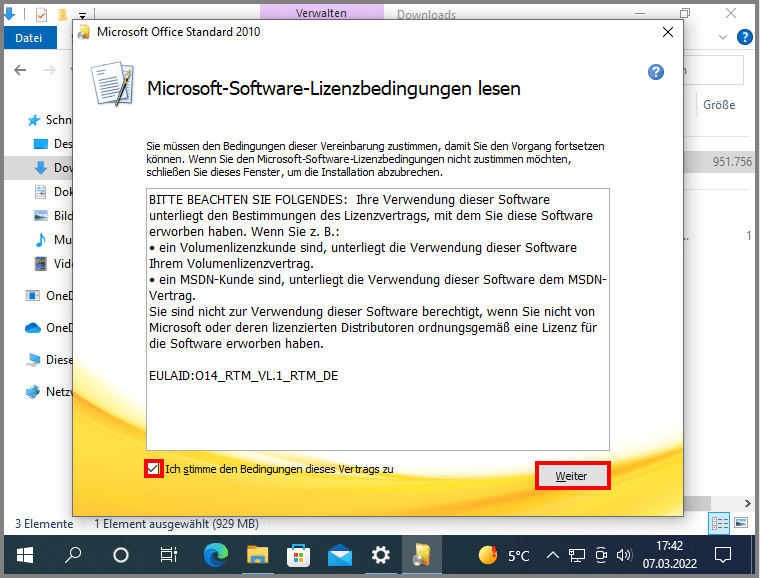
Task: Open the notification center icon
Action: click(724, 555)
